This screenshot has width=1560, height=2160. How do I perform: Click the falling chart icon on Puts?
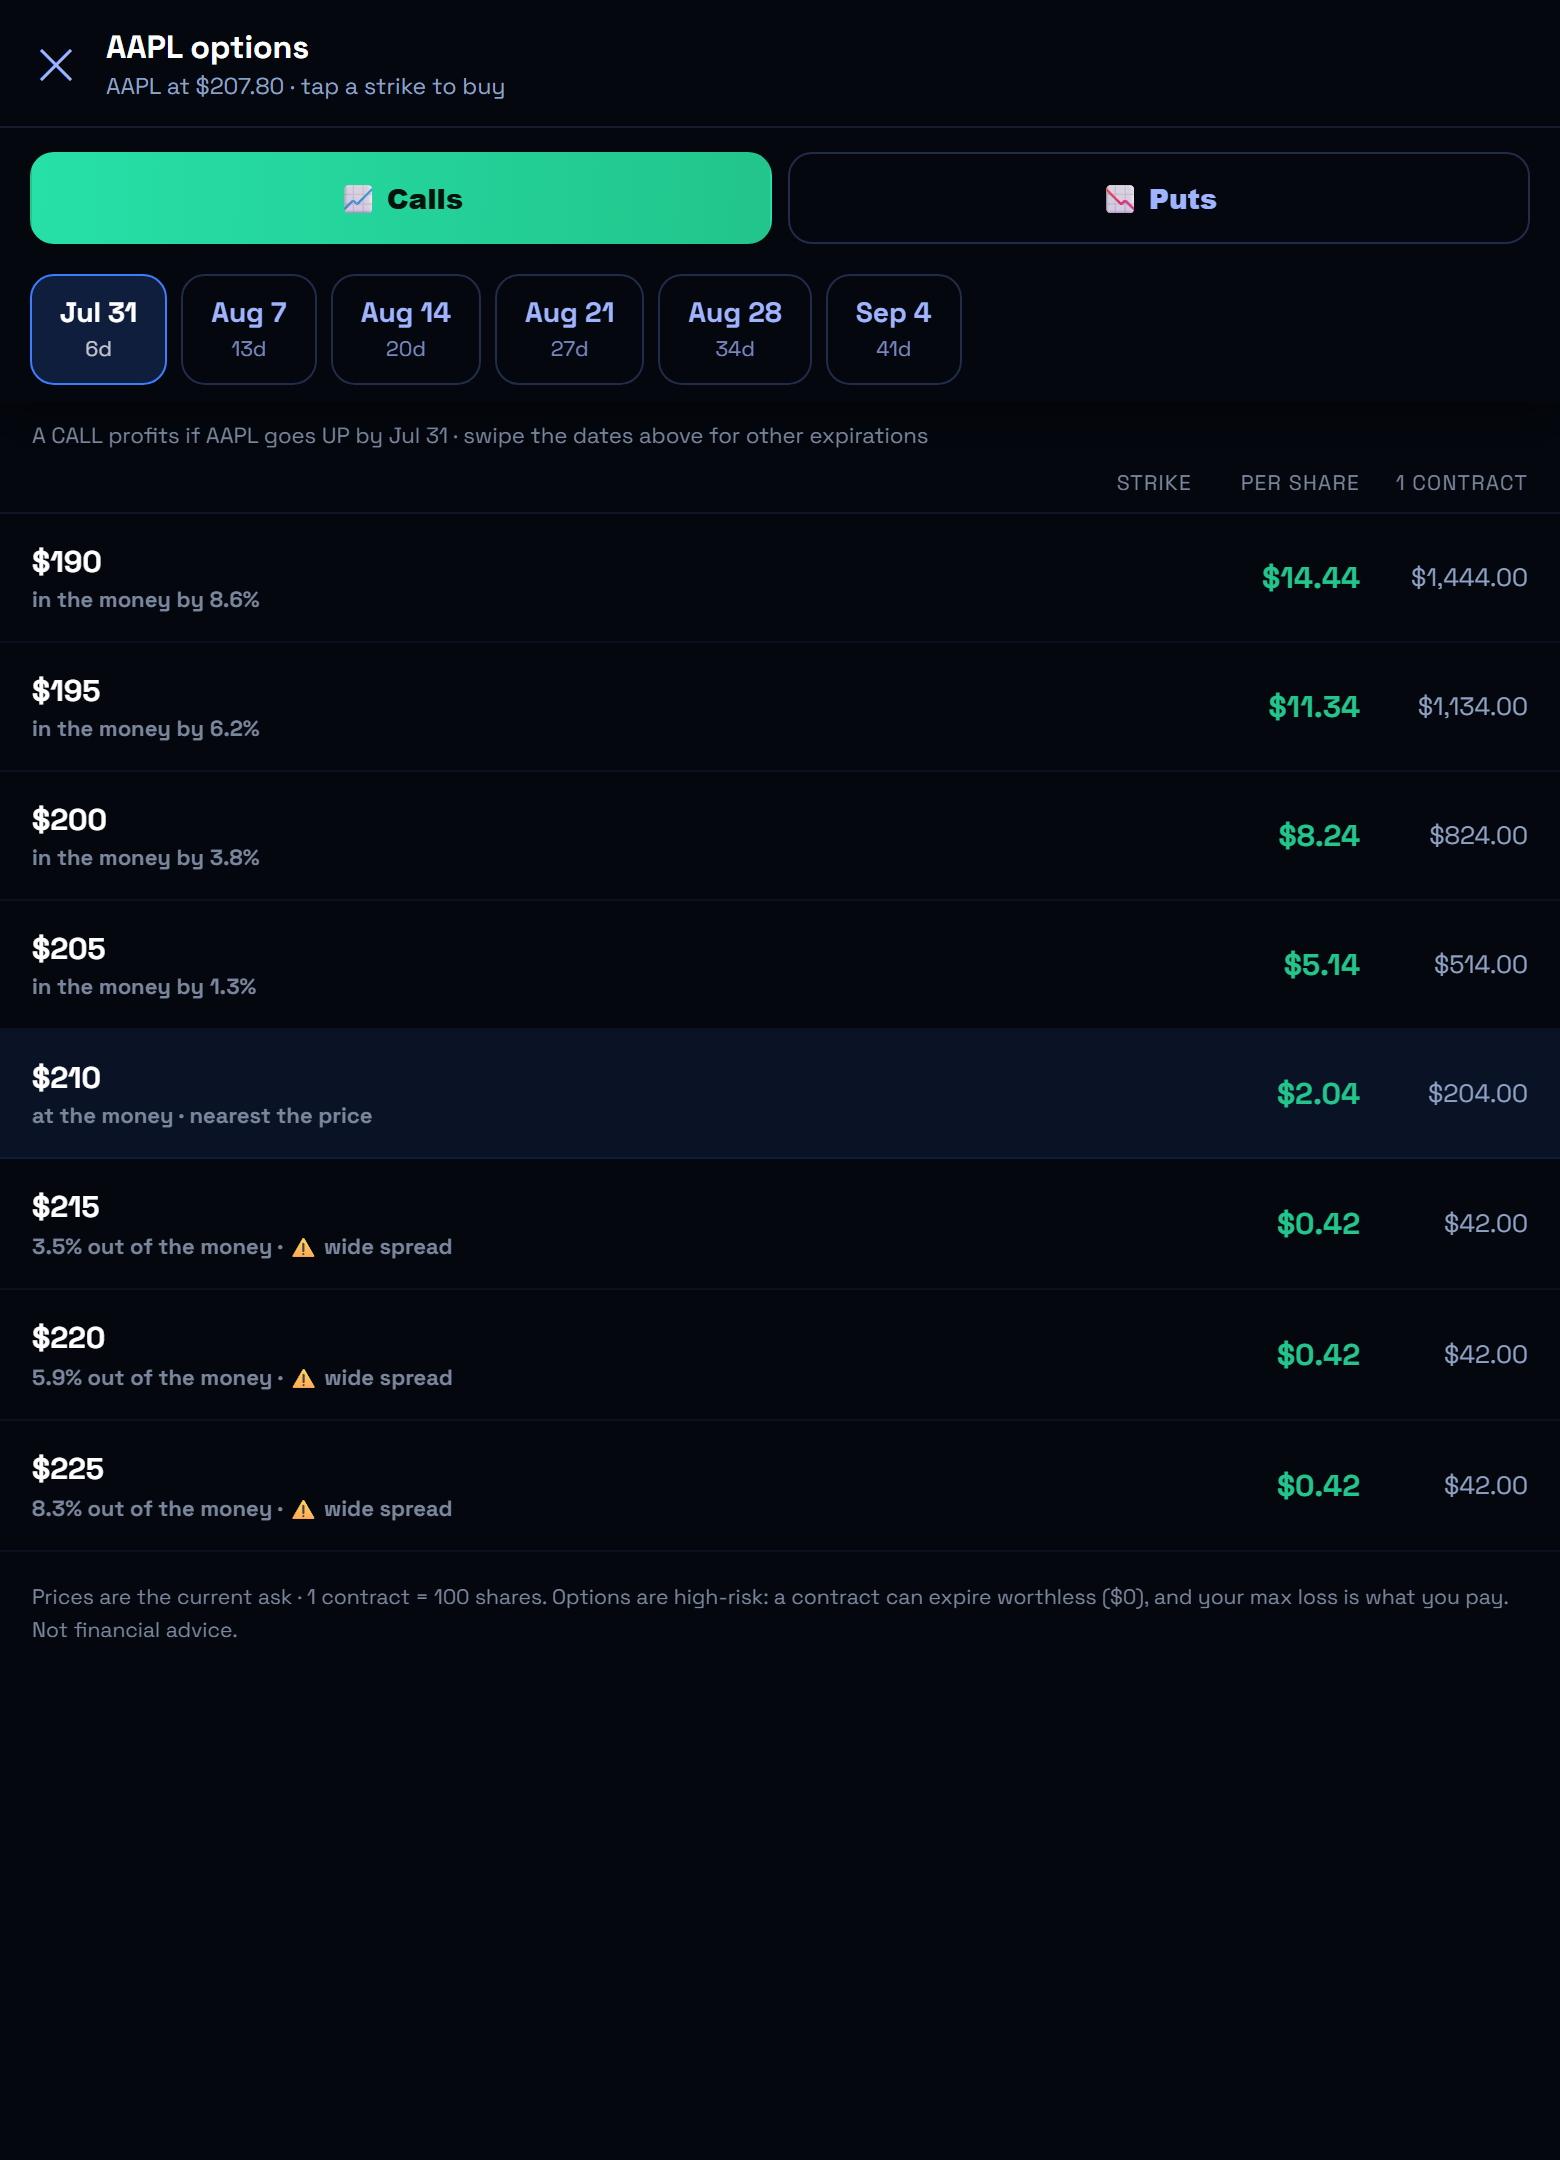click(1120, 199)
